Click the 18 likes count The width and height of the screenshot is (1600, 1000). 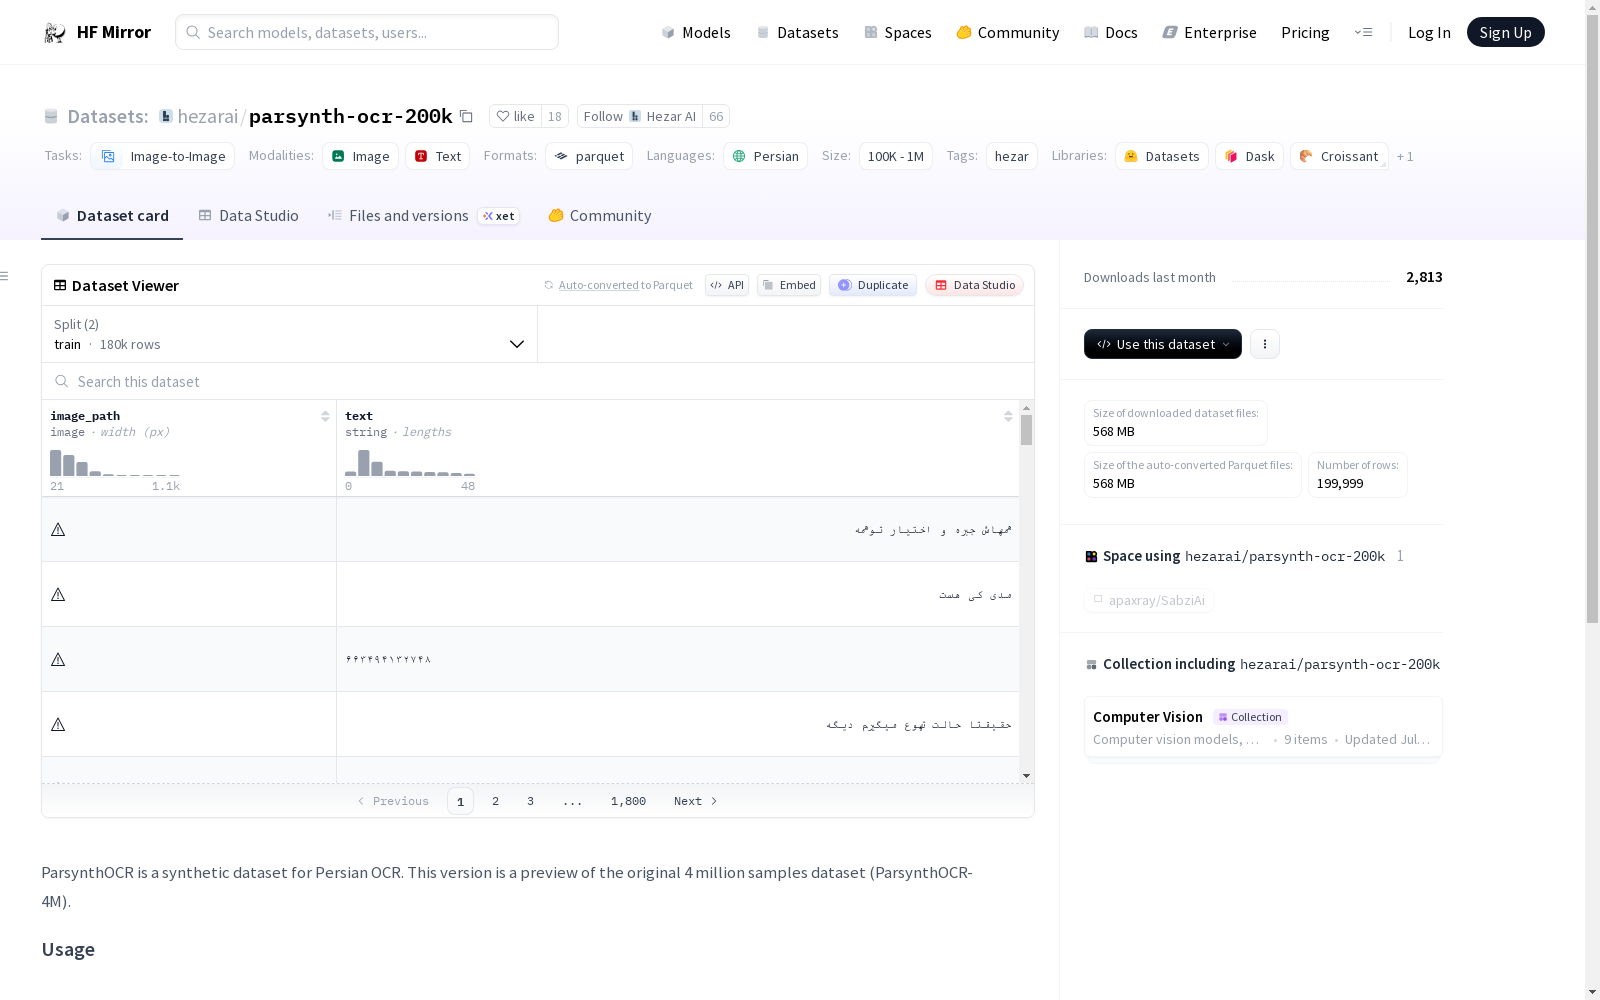(555, 116)
